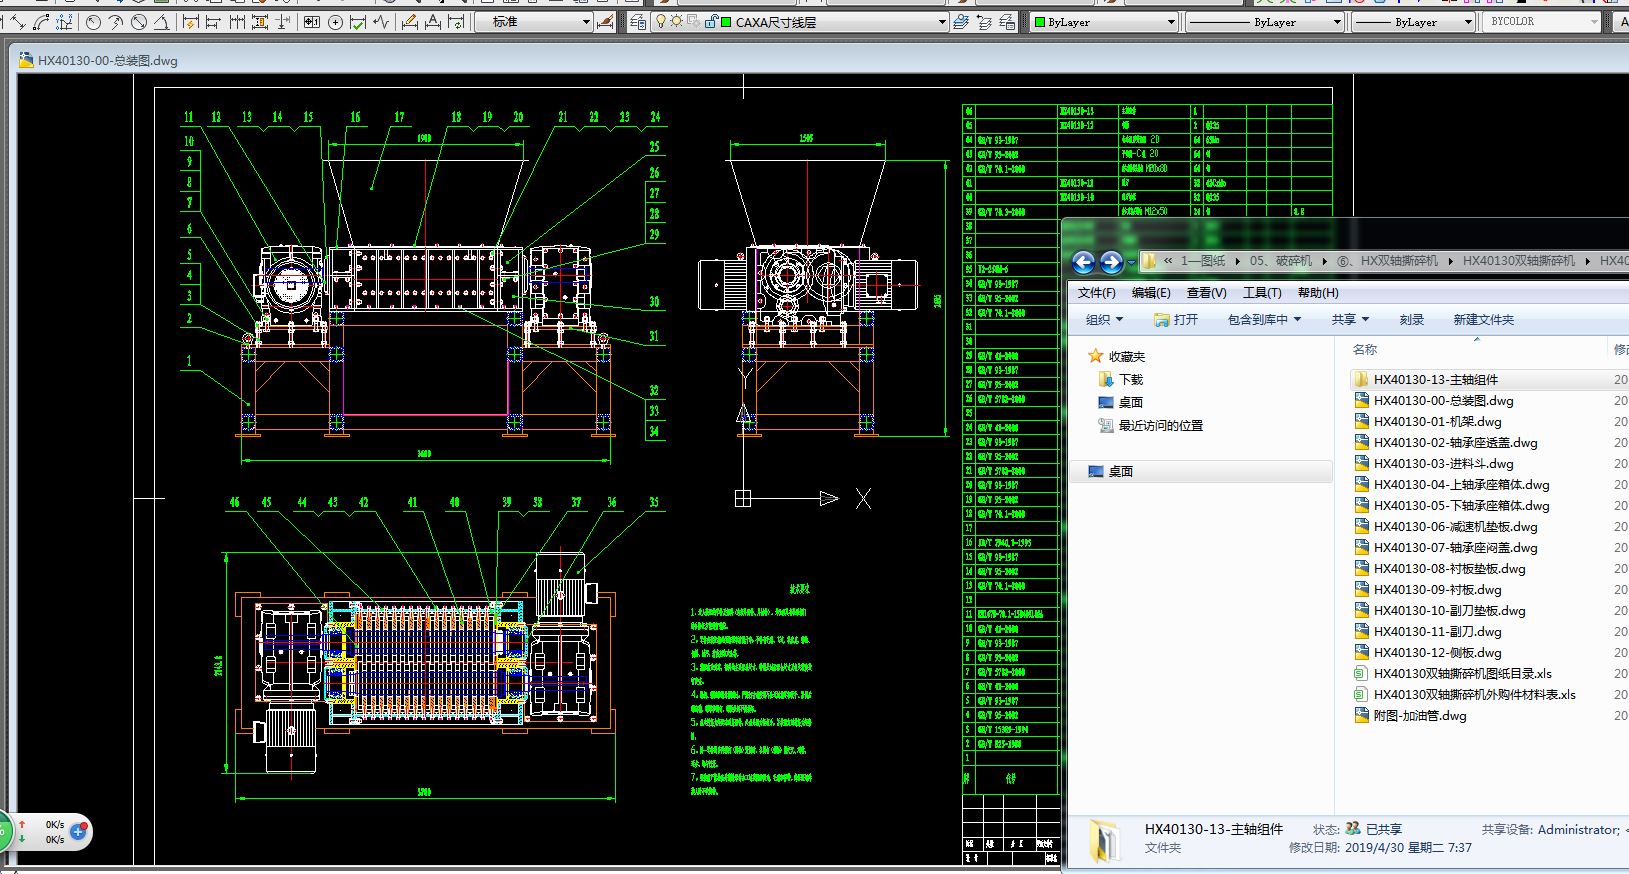Click the 刻录 button
Viewport: 1629px width, 874px height.
coord(1411,320)
